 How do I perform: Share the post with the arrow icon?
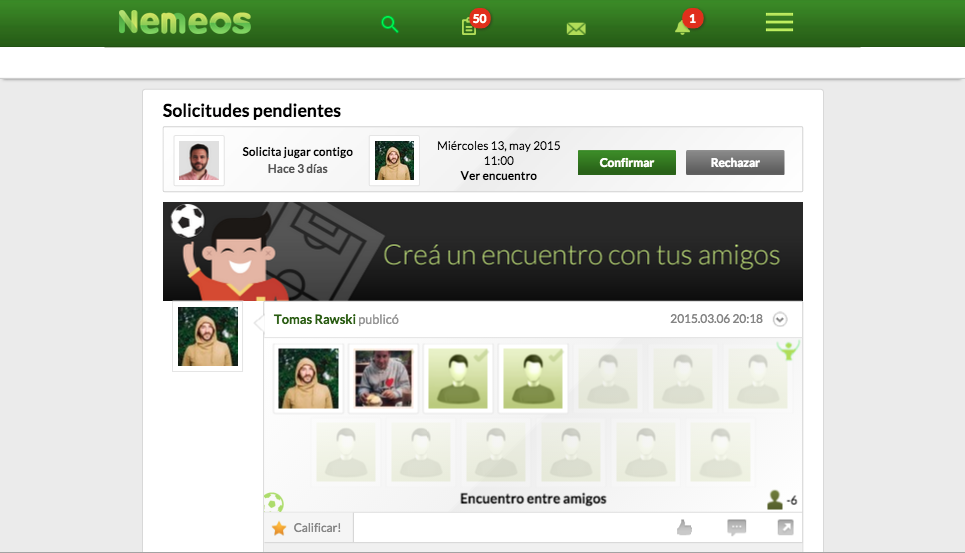785,527
